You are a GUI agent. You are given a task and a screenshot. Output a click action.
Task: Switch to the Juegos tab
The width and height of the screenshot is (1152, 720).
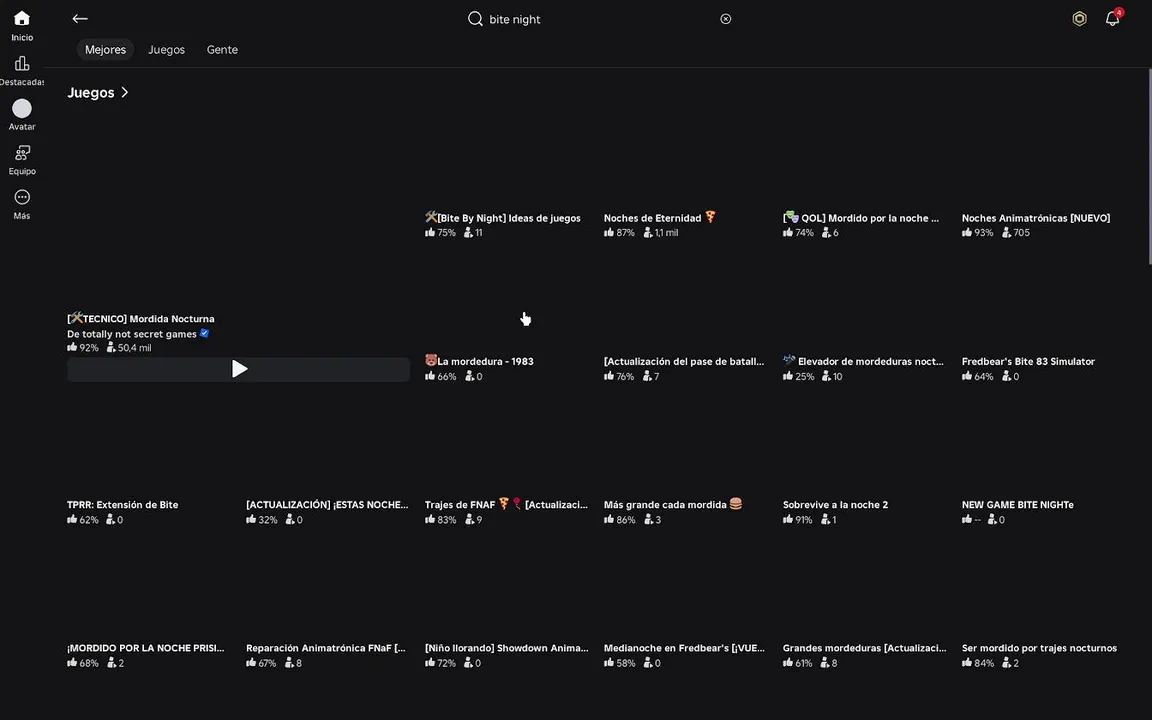[166, 49]
